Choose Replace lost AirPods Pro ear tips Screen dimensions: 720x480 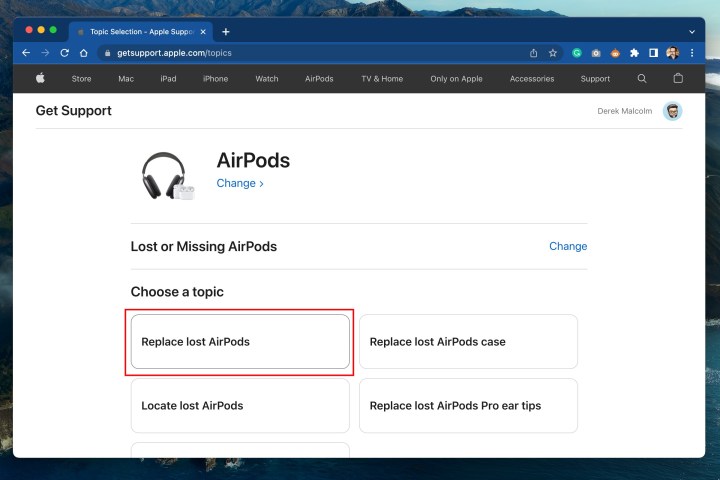pyautogui.click(x=468, y=405)
